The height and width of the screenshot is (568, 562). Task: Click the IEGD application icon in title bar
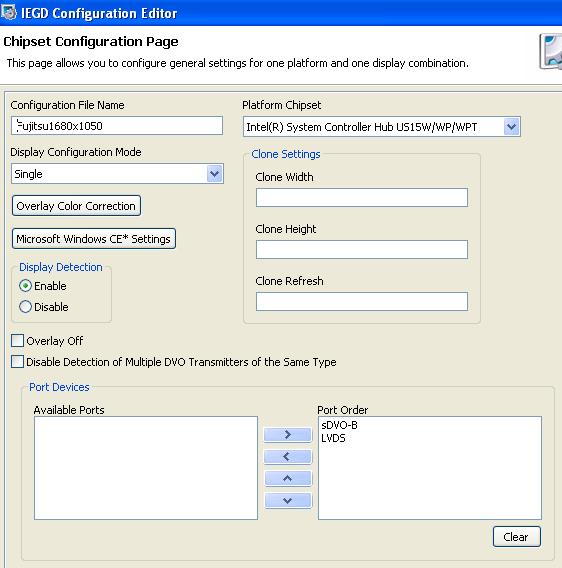pyautogui.click(x=9, y=12)
